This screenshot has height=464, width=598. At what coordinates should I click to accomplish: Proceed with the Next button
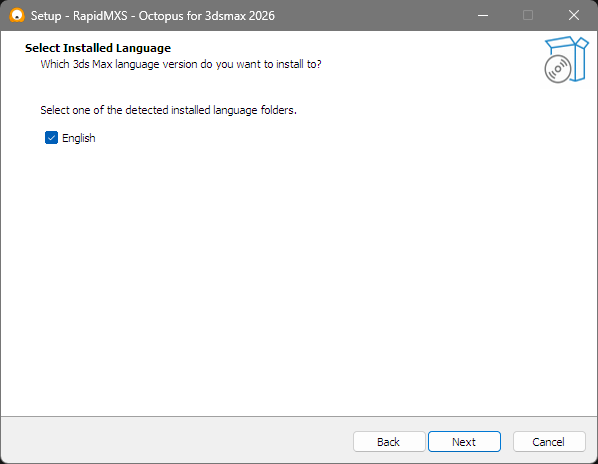[464, 442]
